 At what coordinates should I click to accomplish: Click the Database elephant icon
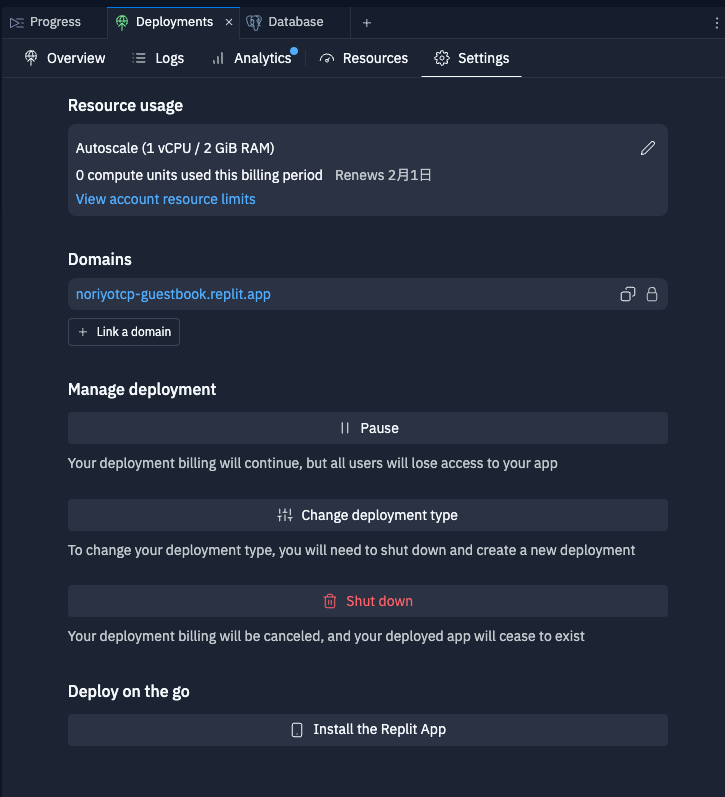pyautogui.click(x=254, y=22)
